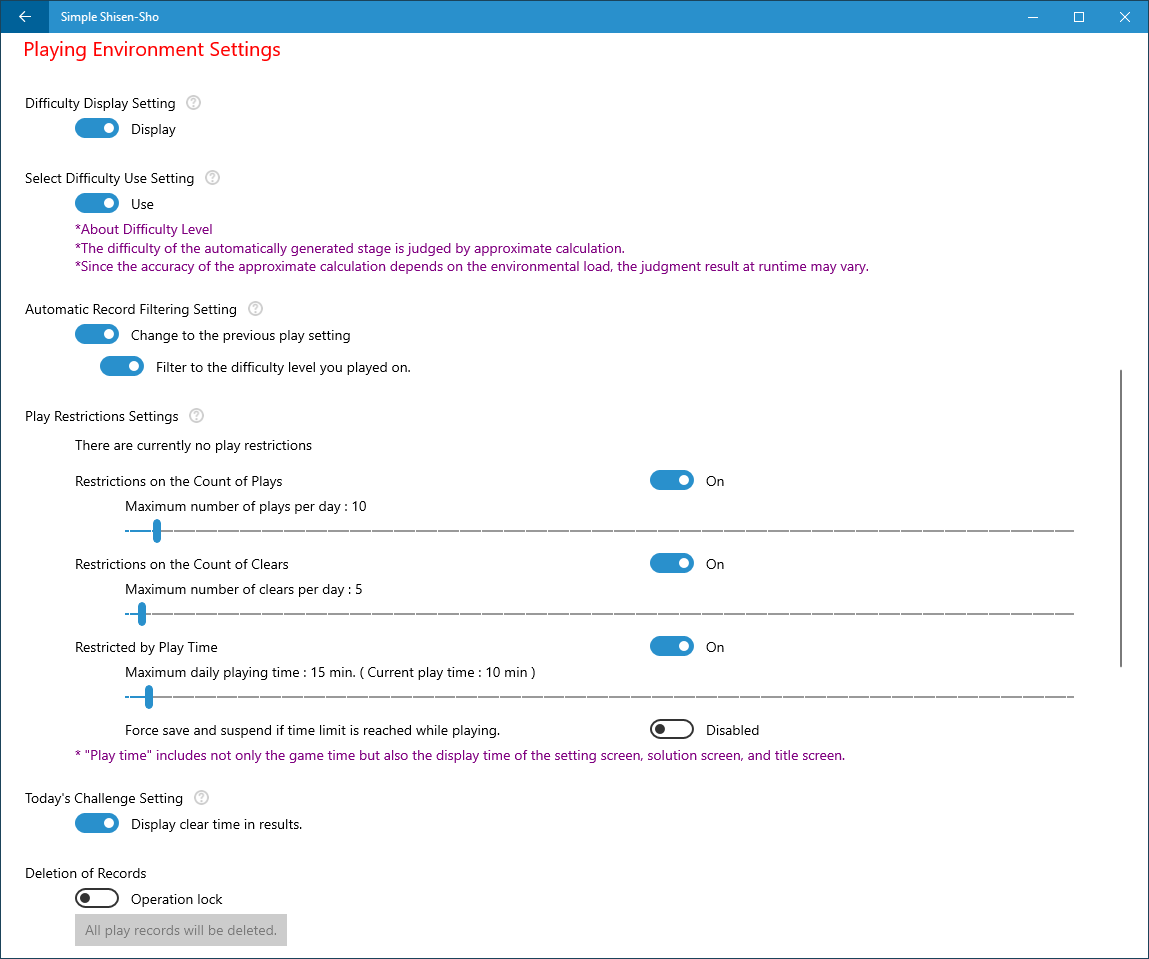This screenshot has height=959, width=1149.
Task: Open help for Difficulty Display Setting
Action: click(193, 103)
